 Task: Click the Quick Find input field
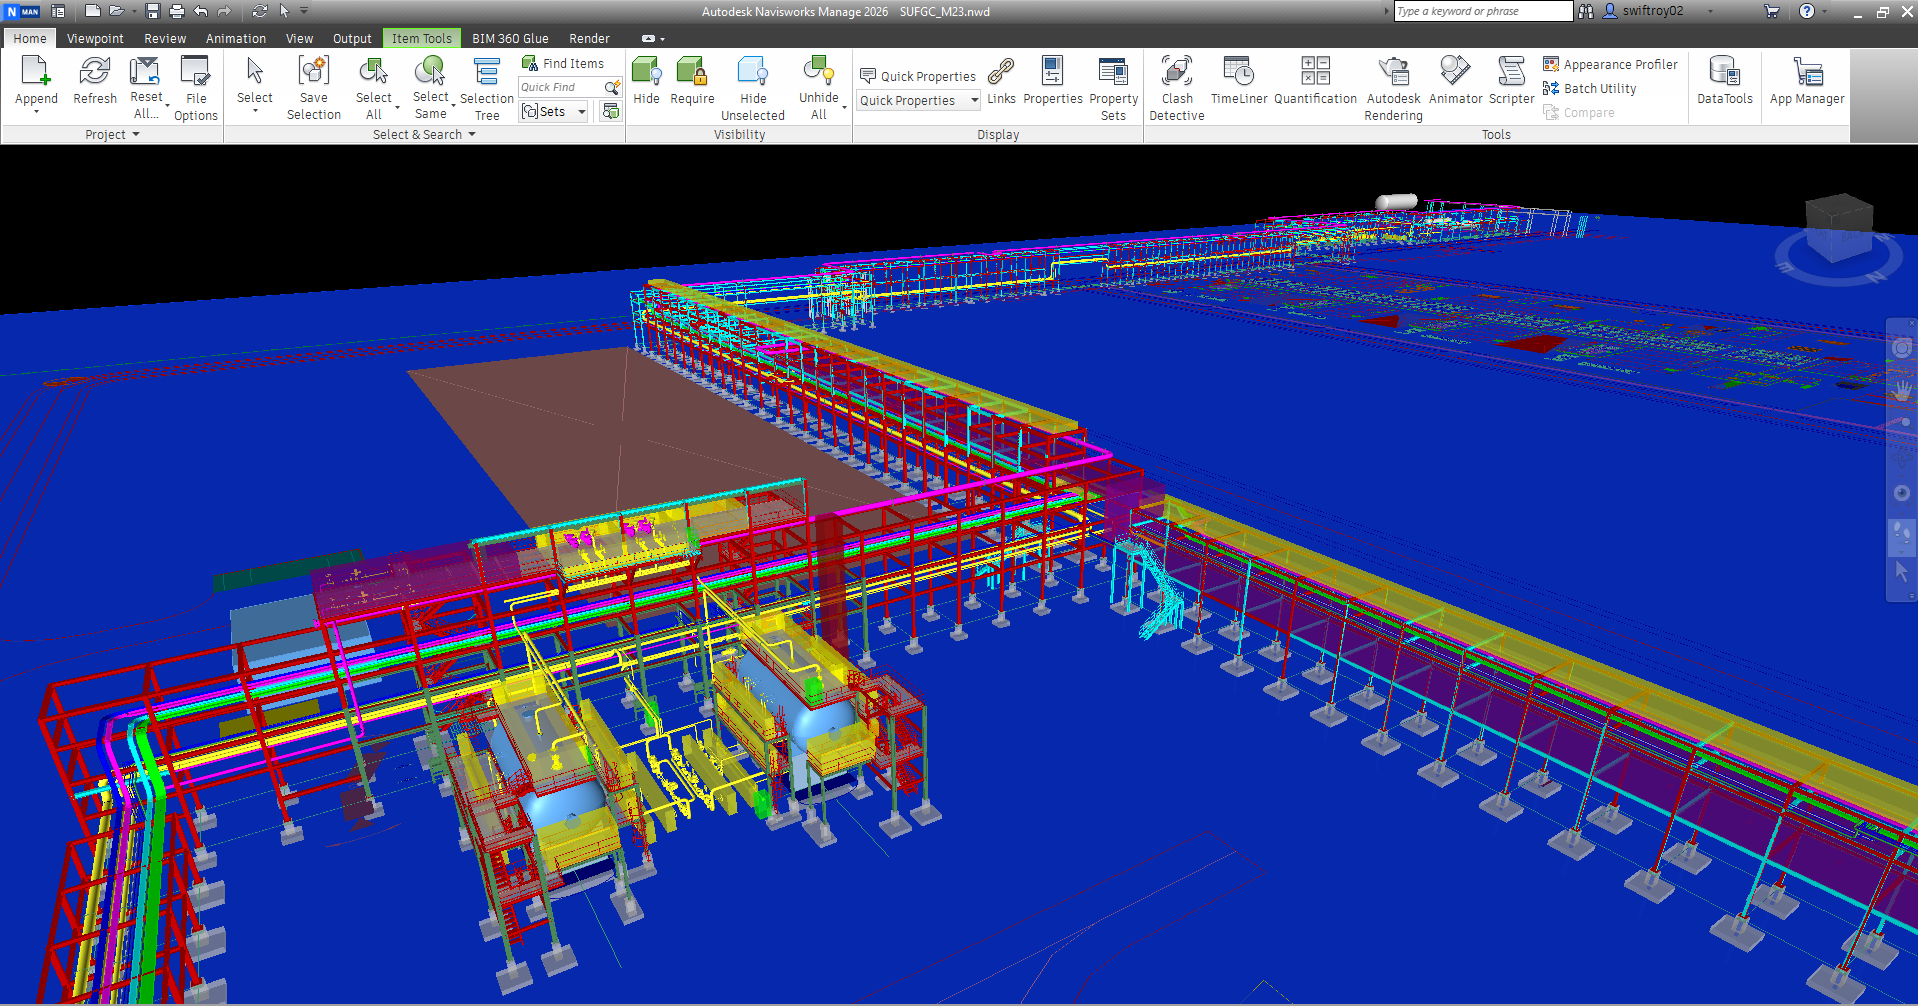click(560, 88)
